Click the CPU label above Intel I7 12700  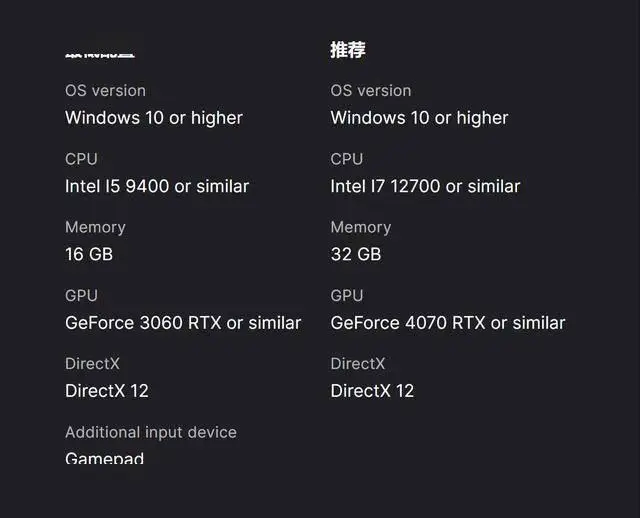347,159
